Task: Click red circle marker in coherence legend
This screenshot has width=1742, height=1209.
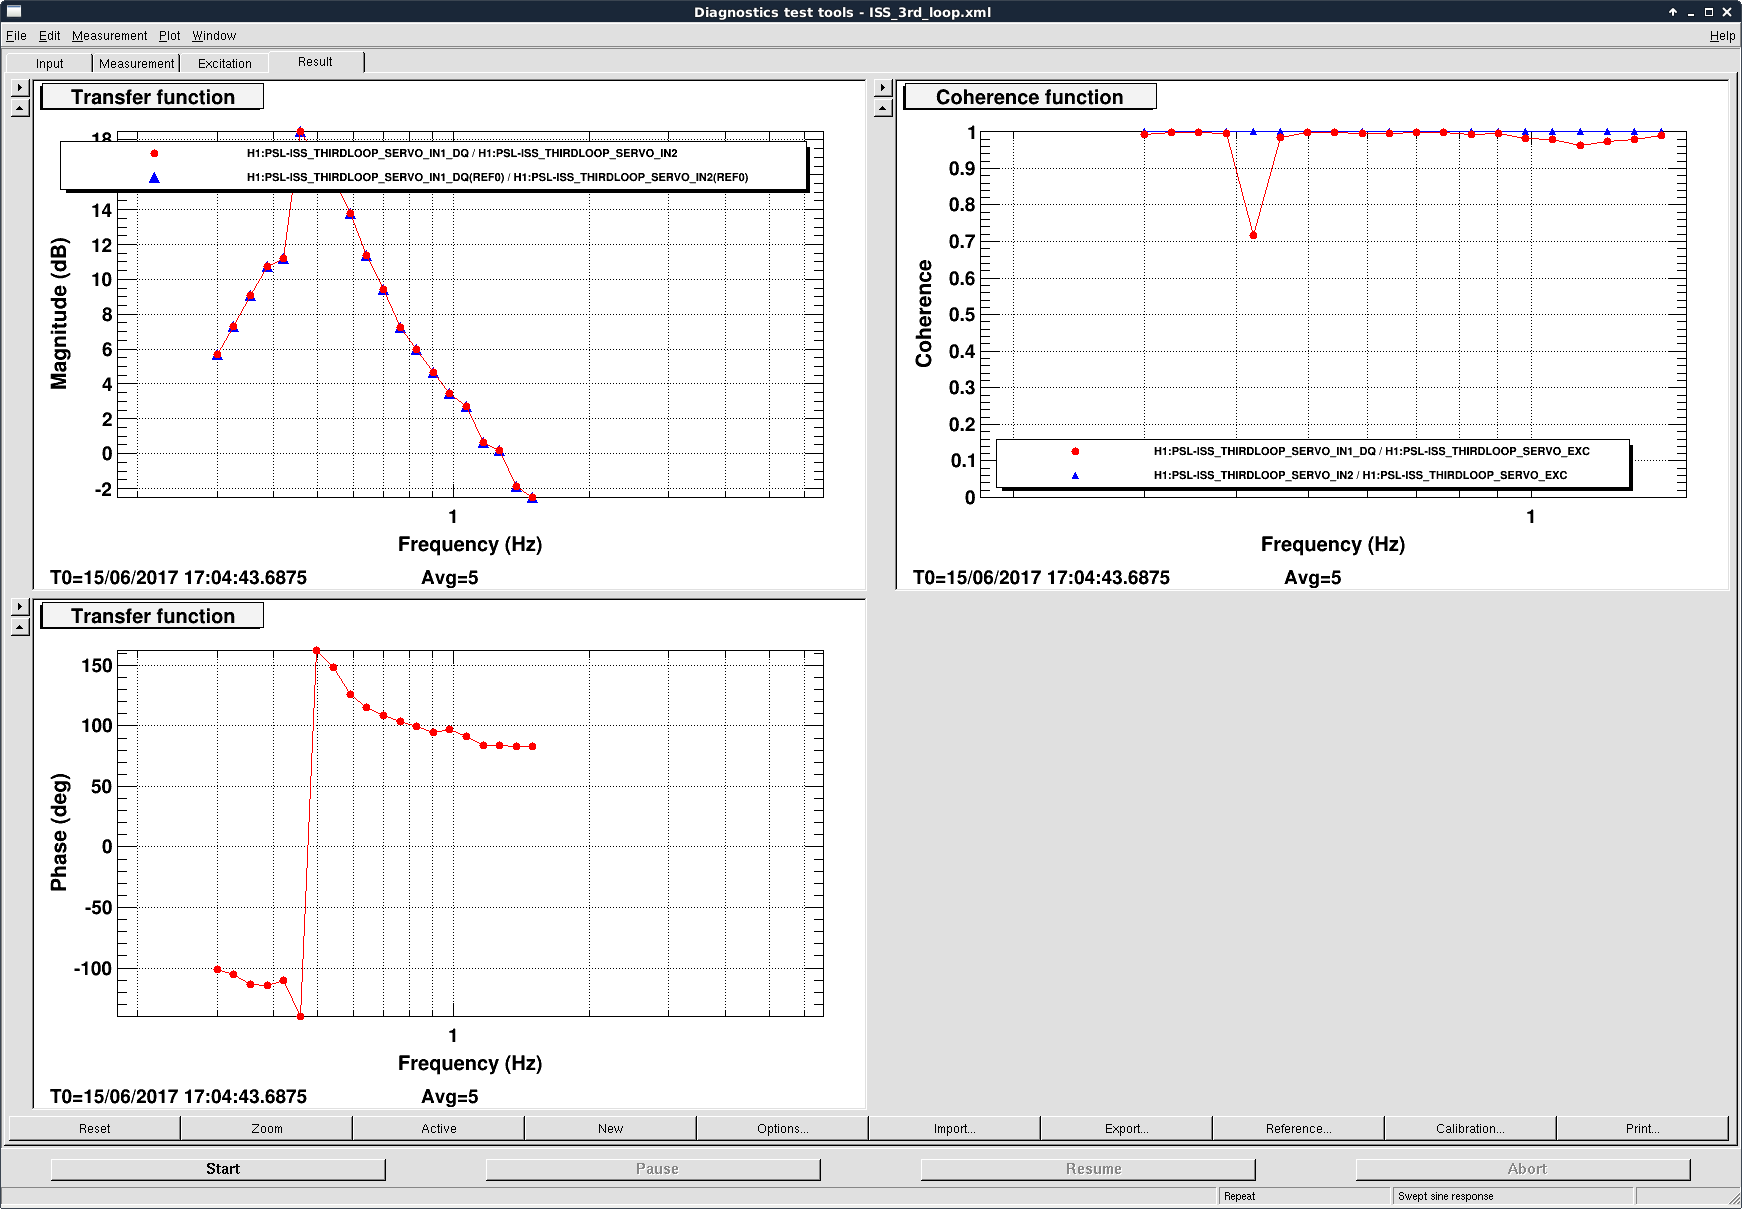Action: coord(1075,451)
